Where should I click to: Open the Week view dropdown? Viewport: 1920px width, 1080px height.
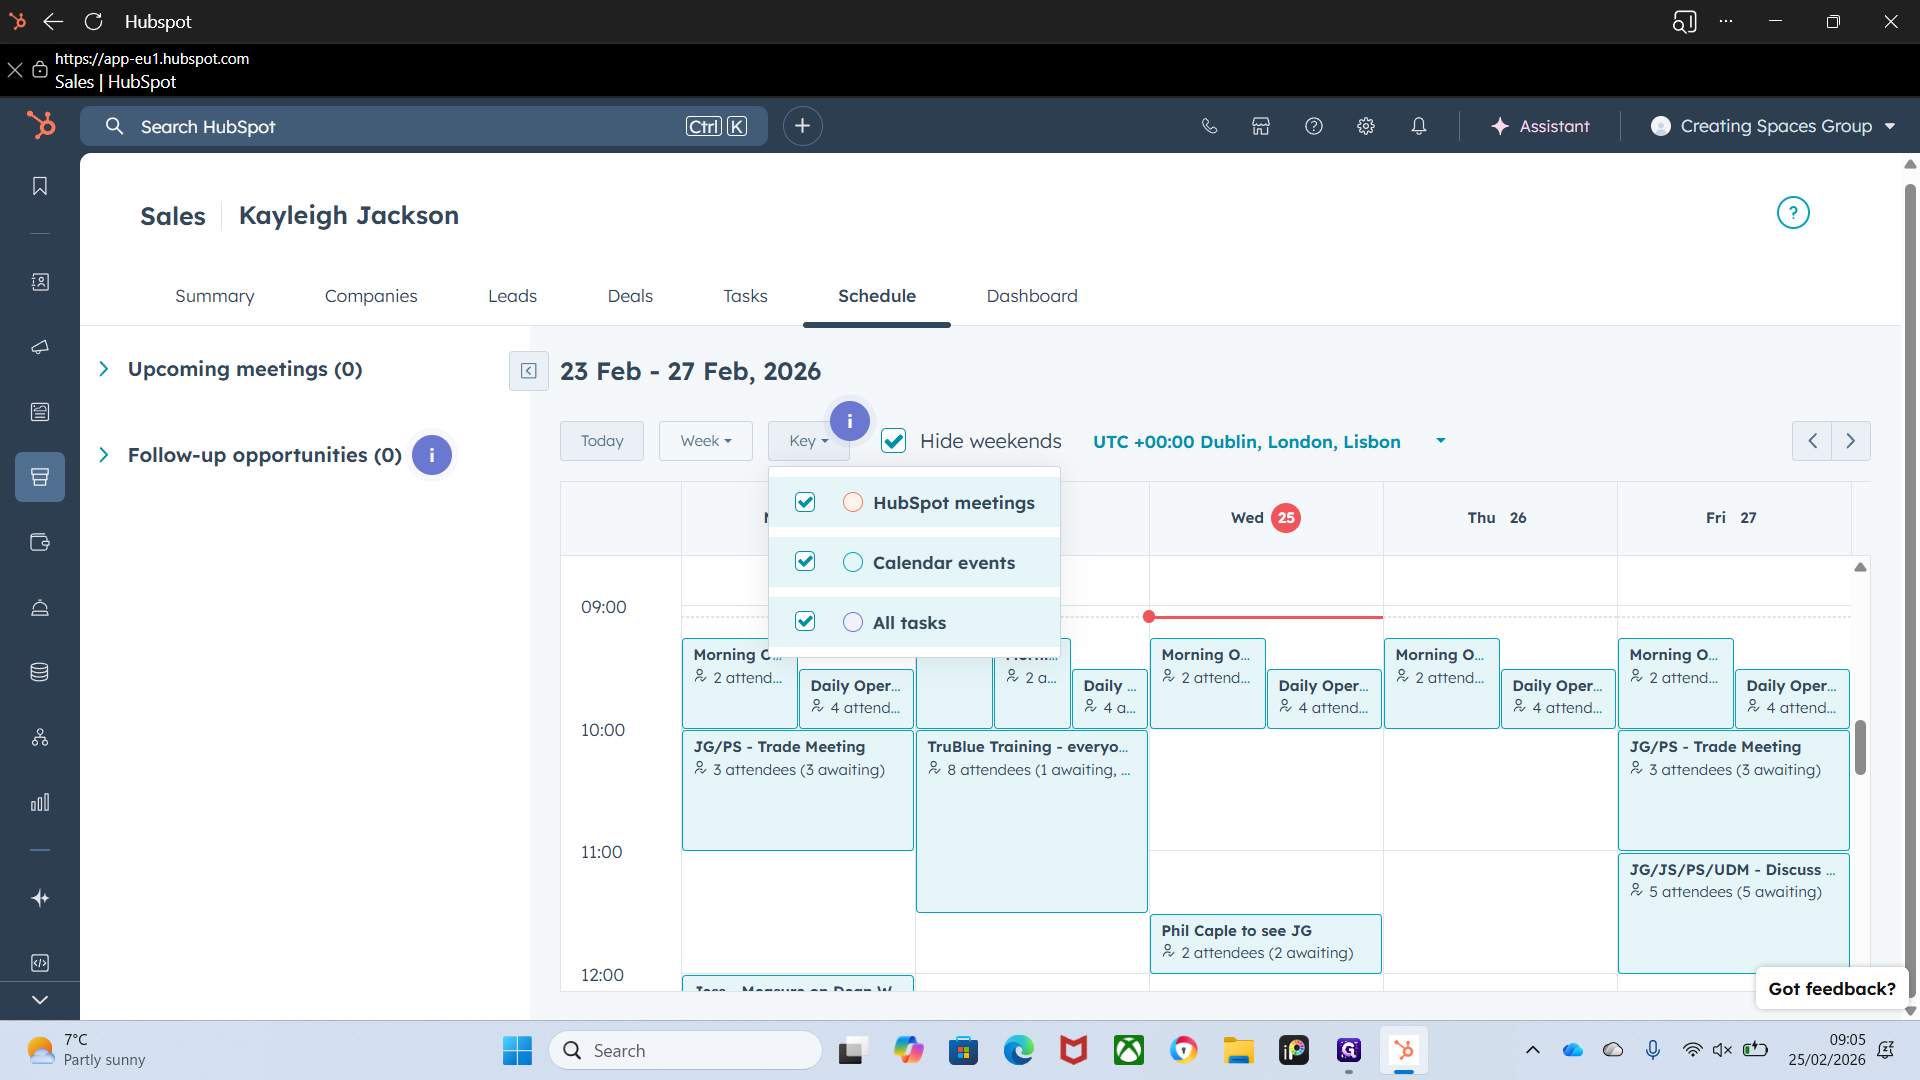click(x=706, y=441)
